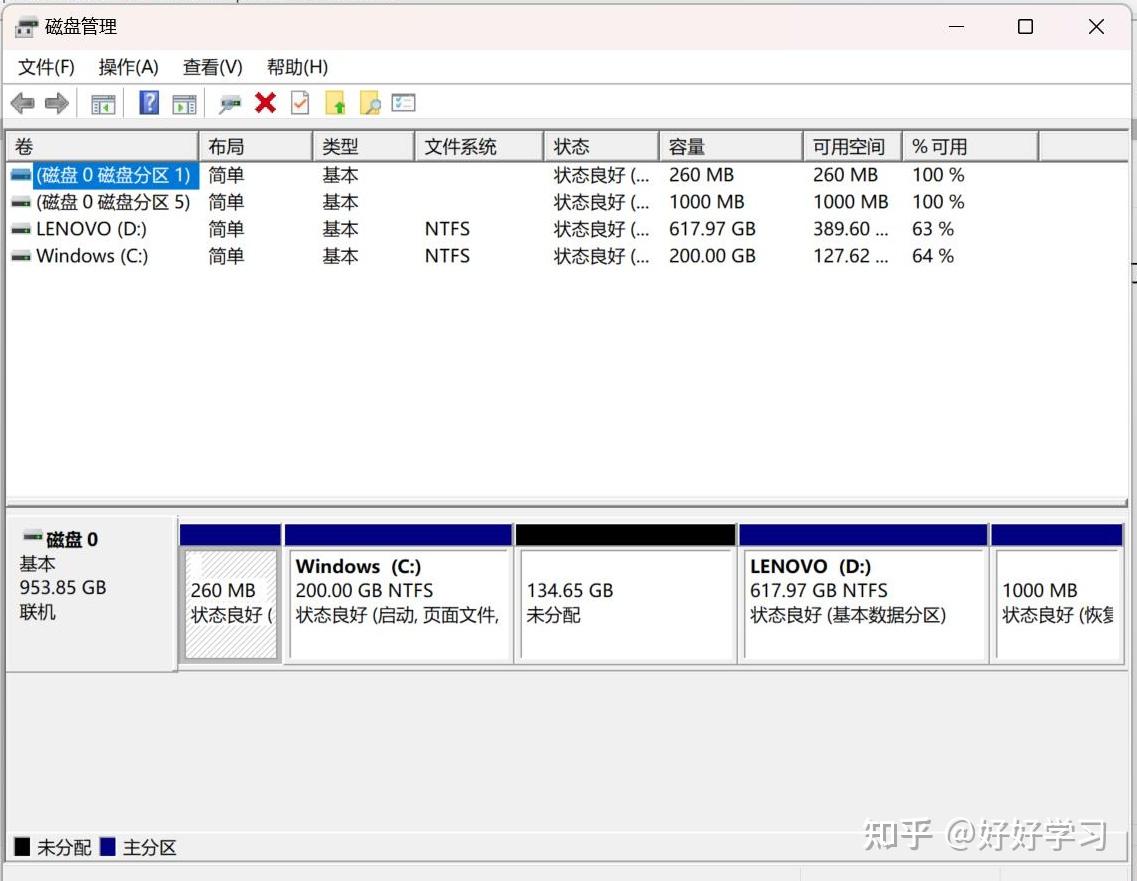Select the 134.65 GB 未分配 block

[x=626, y=594]
